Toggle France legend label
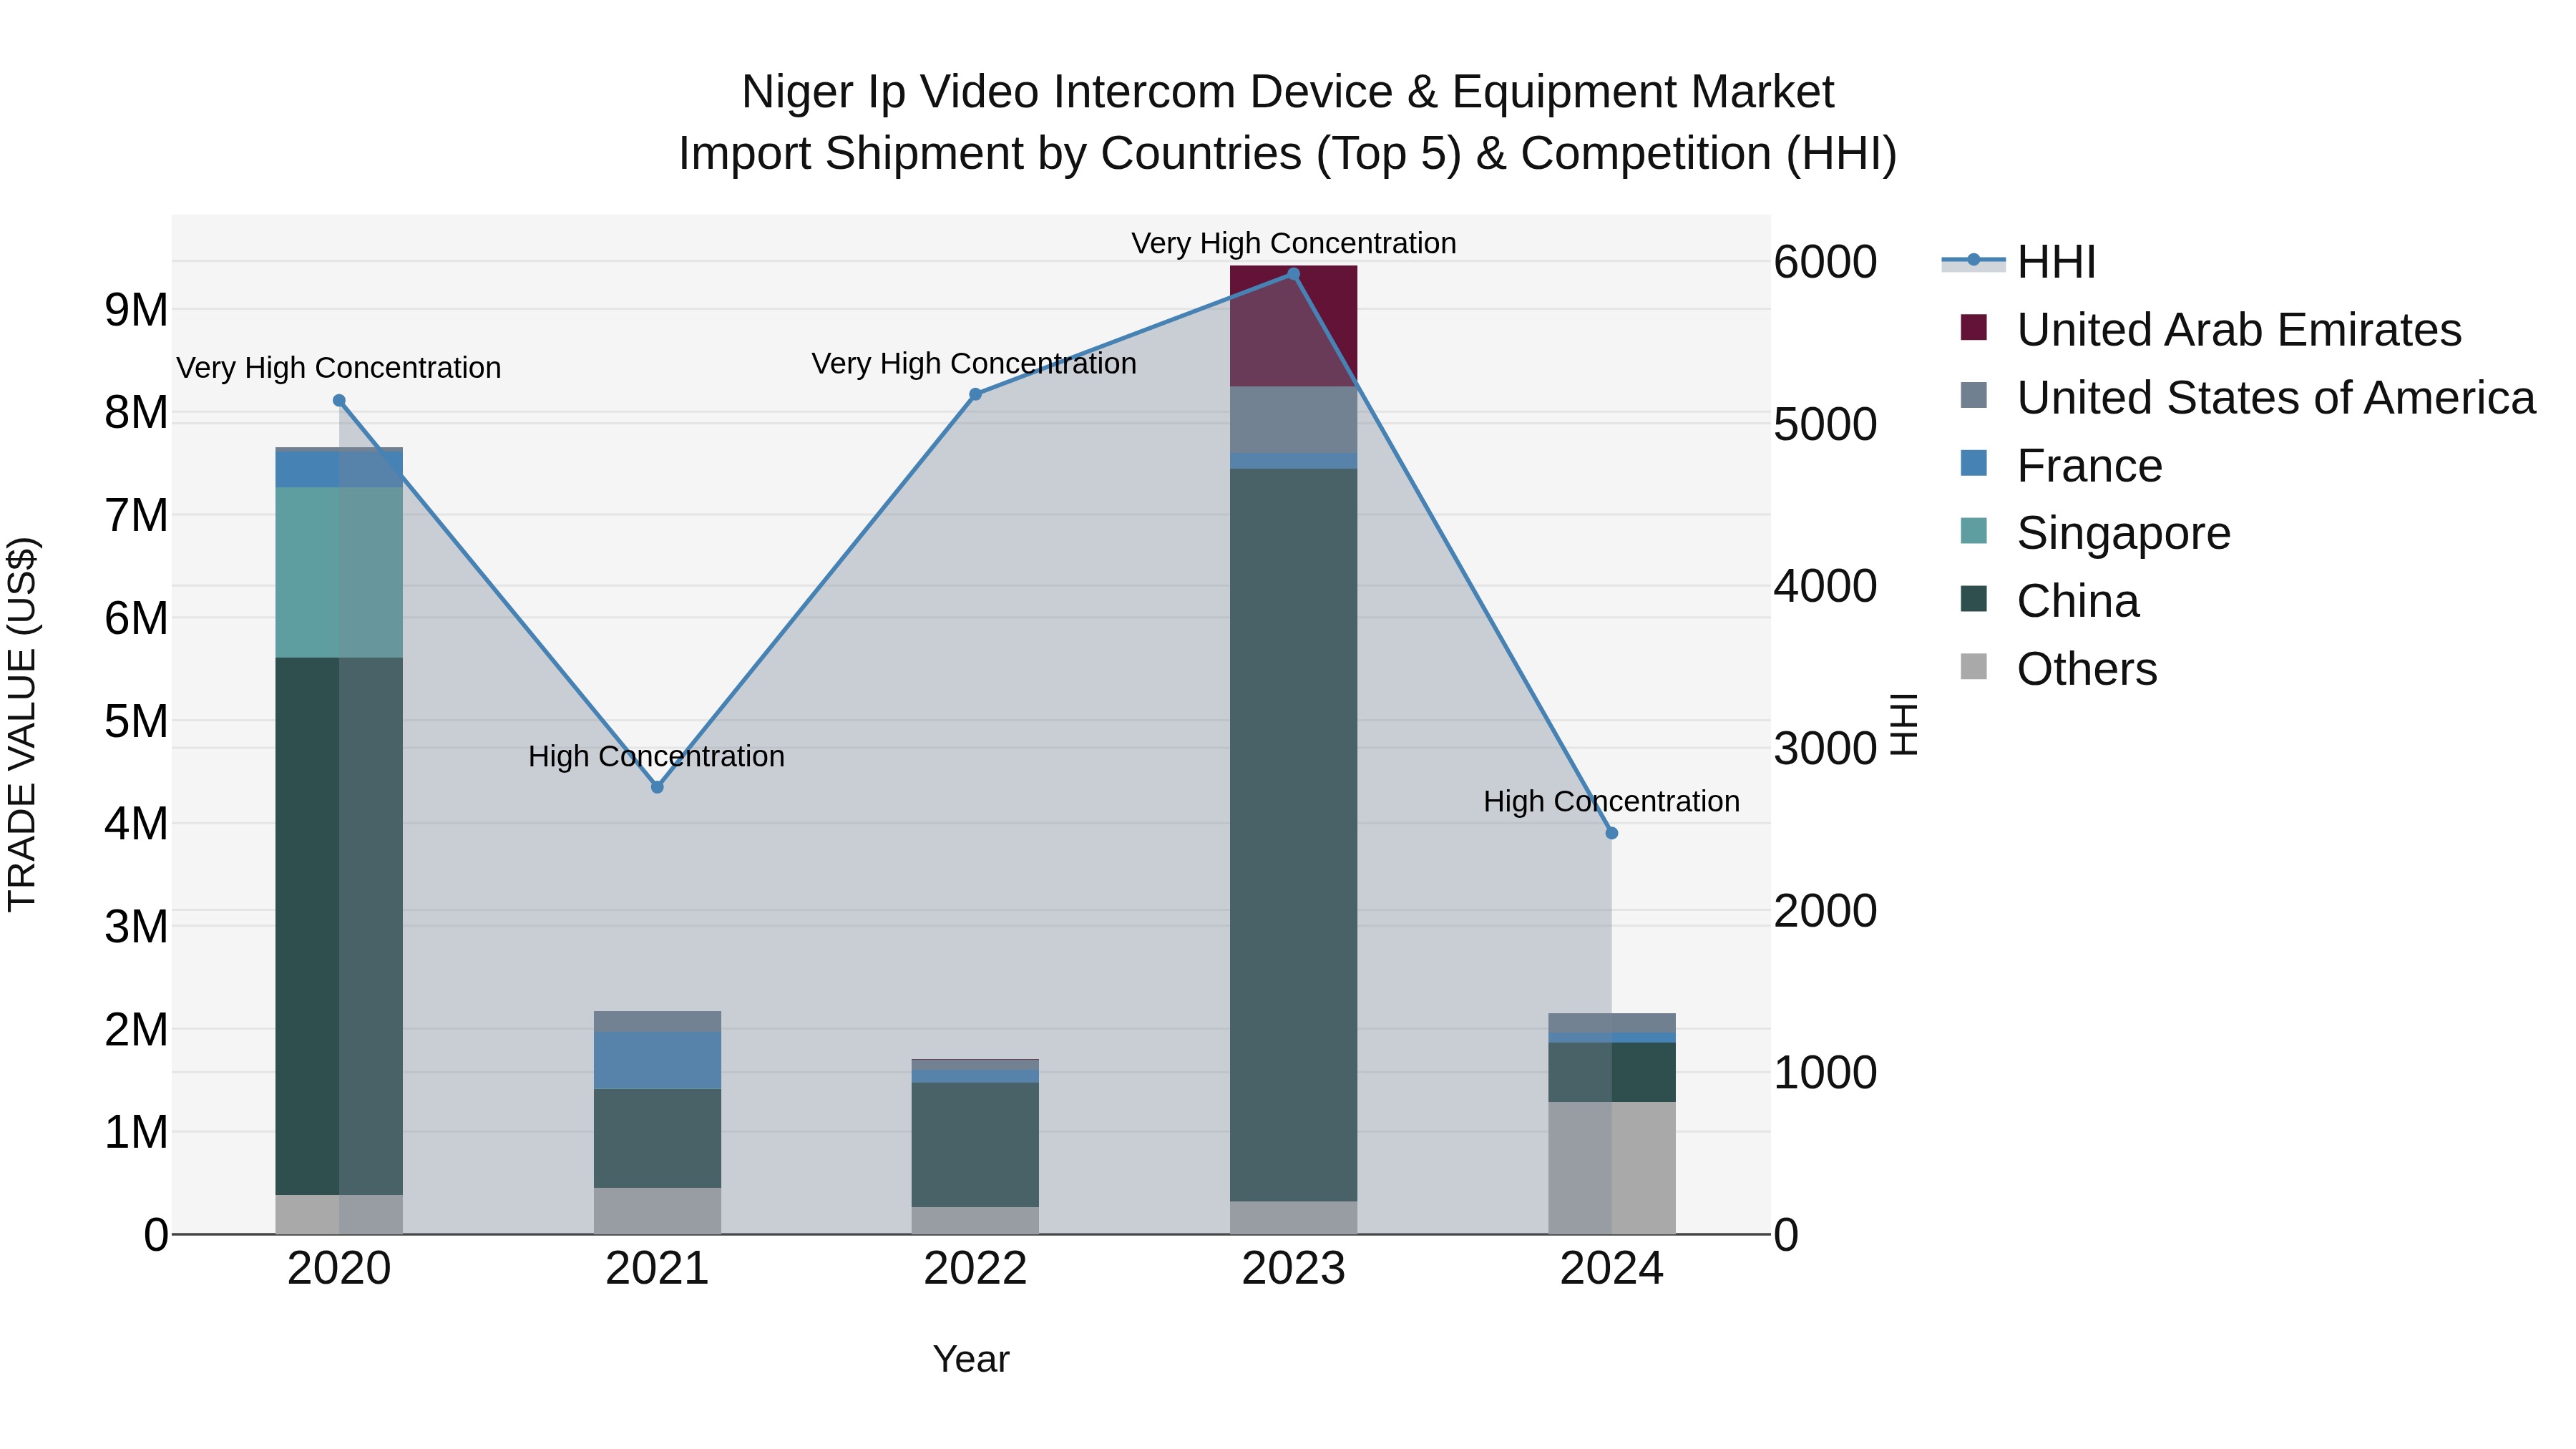Image resolution: width=2576 pixels, height=1449 pixels. coord(2089,466)
